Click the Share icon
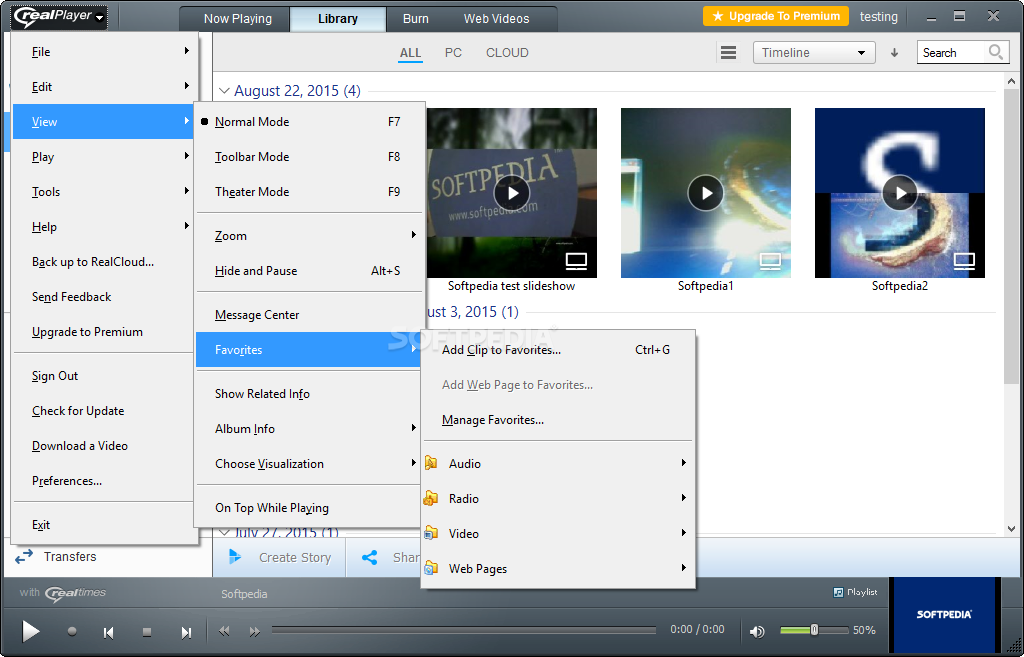The height and width of the screenshot is (657, 1024). 370,557
